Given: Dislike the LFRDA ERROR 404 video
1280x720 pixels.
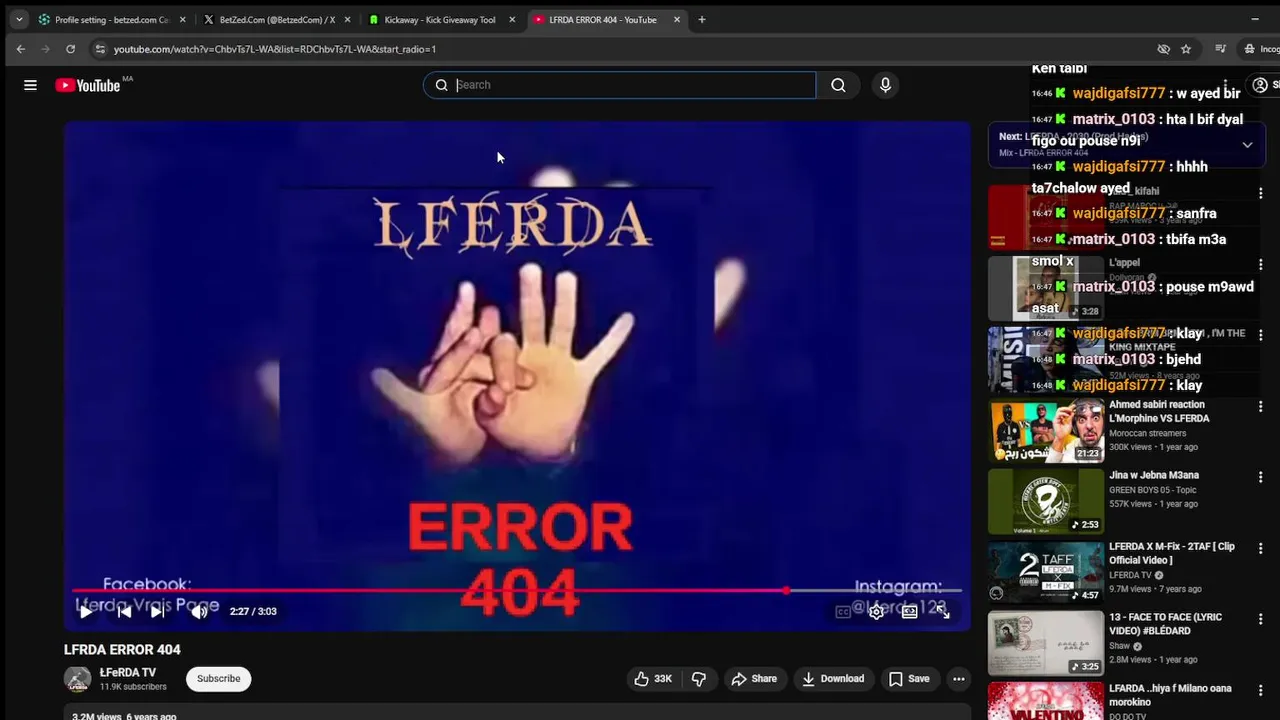Looking at the screenshot, I should [699, 679].
